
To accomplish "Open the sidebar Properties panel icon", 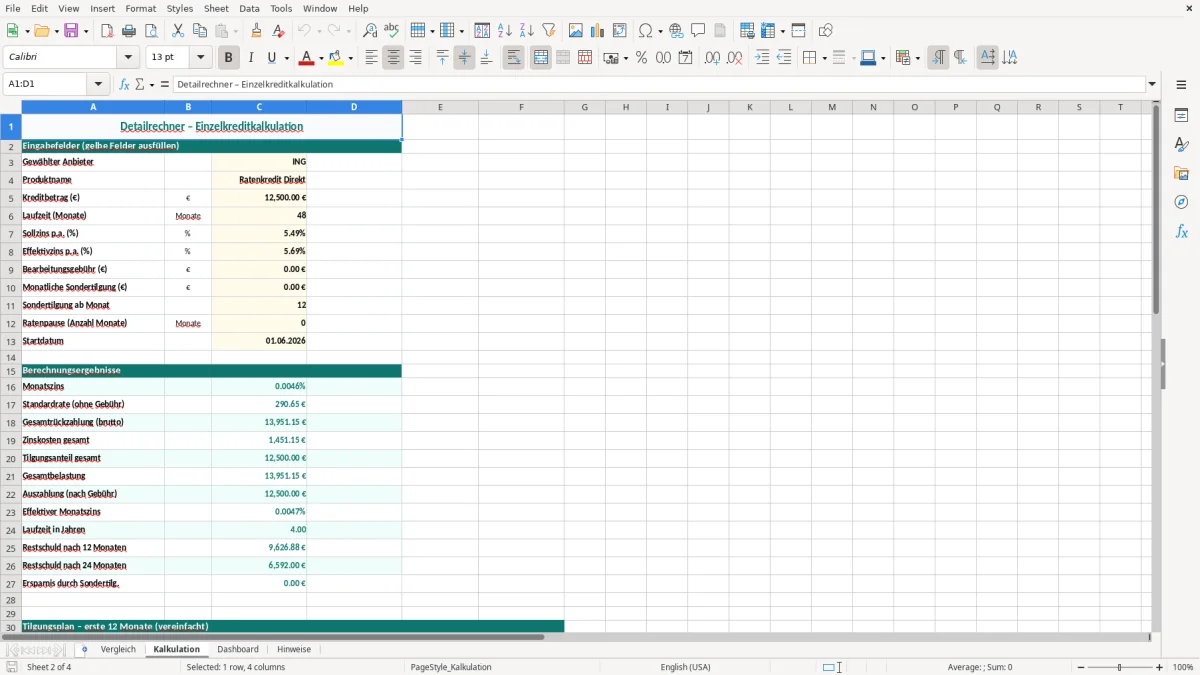I will (1181, 116).
